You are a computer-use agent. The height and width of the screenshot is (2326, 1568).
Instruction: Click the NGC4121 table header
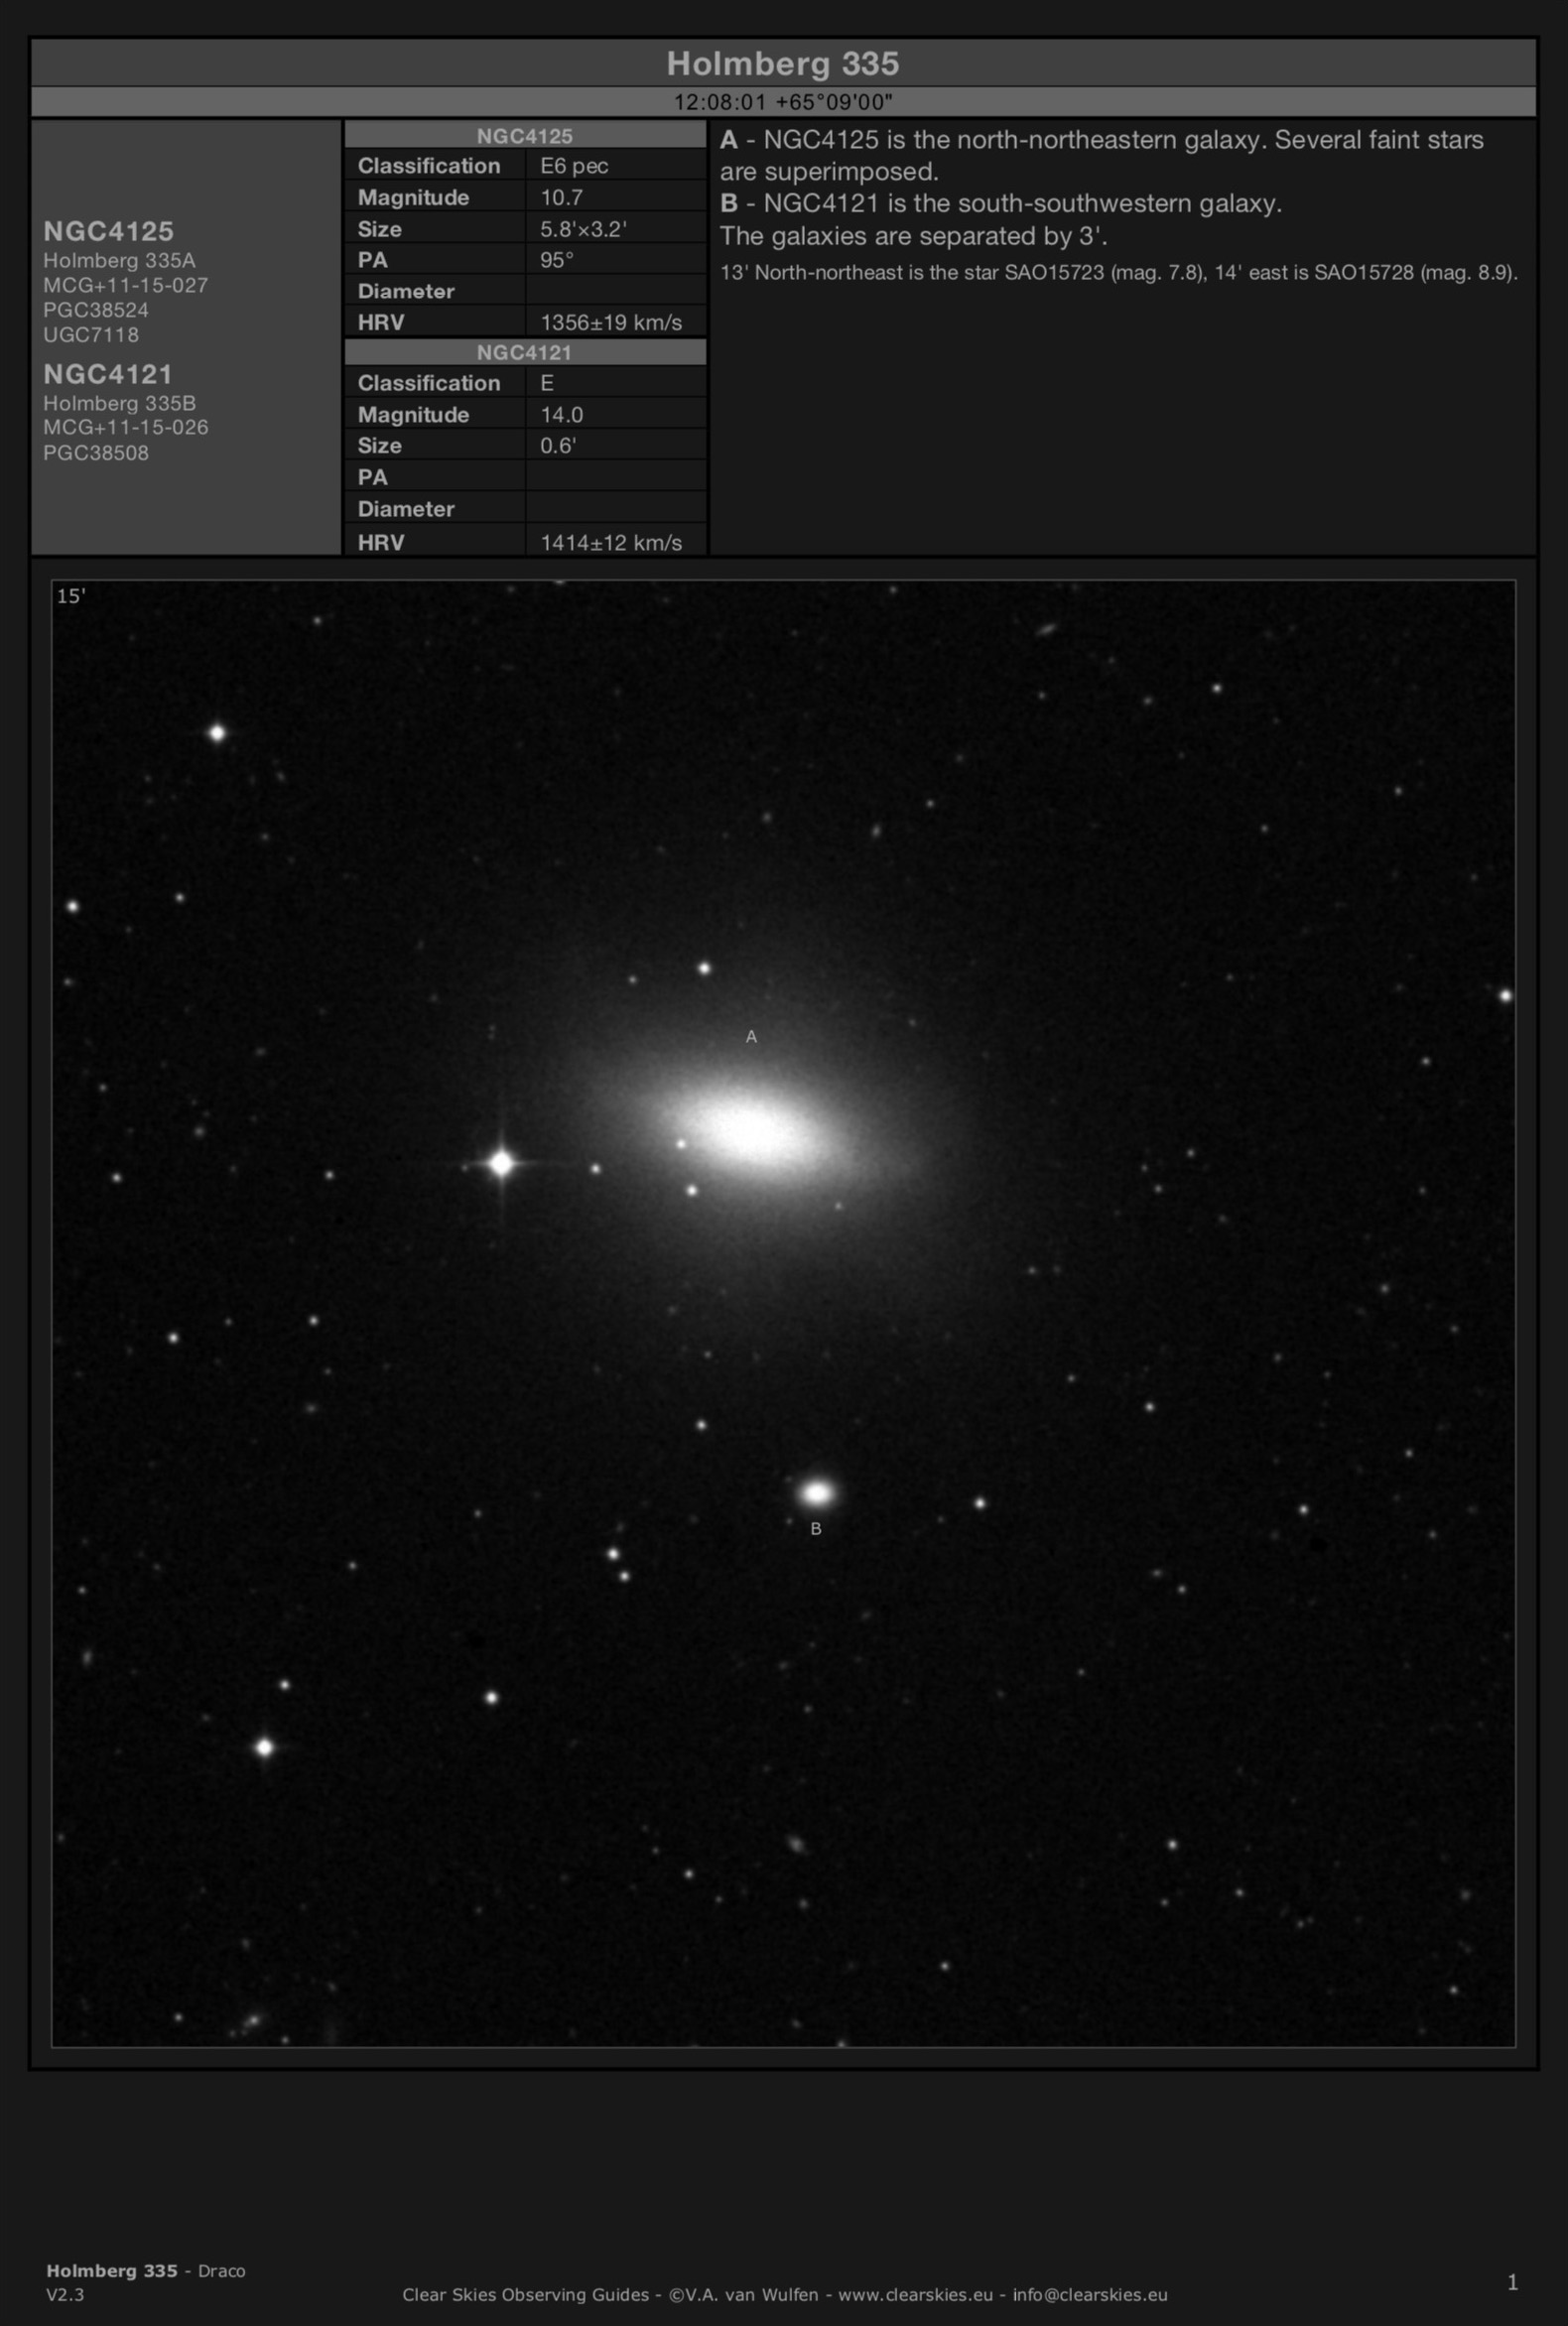[x=525, y=352]
